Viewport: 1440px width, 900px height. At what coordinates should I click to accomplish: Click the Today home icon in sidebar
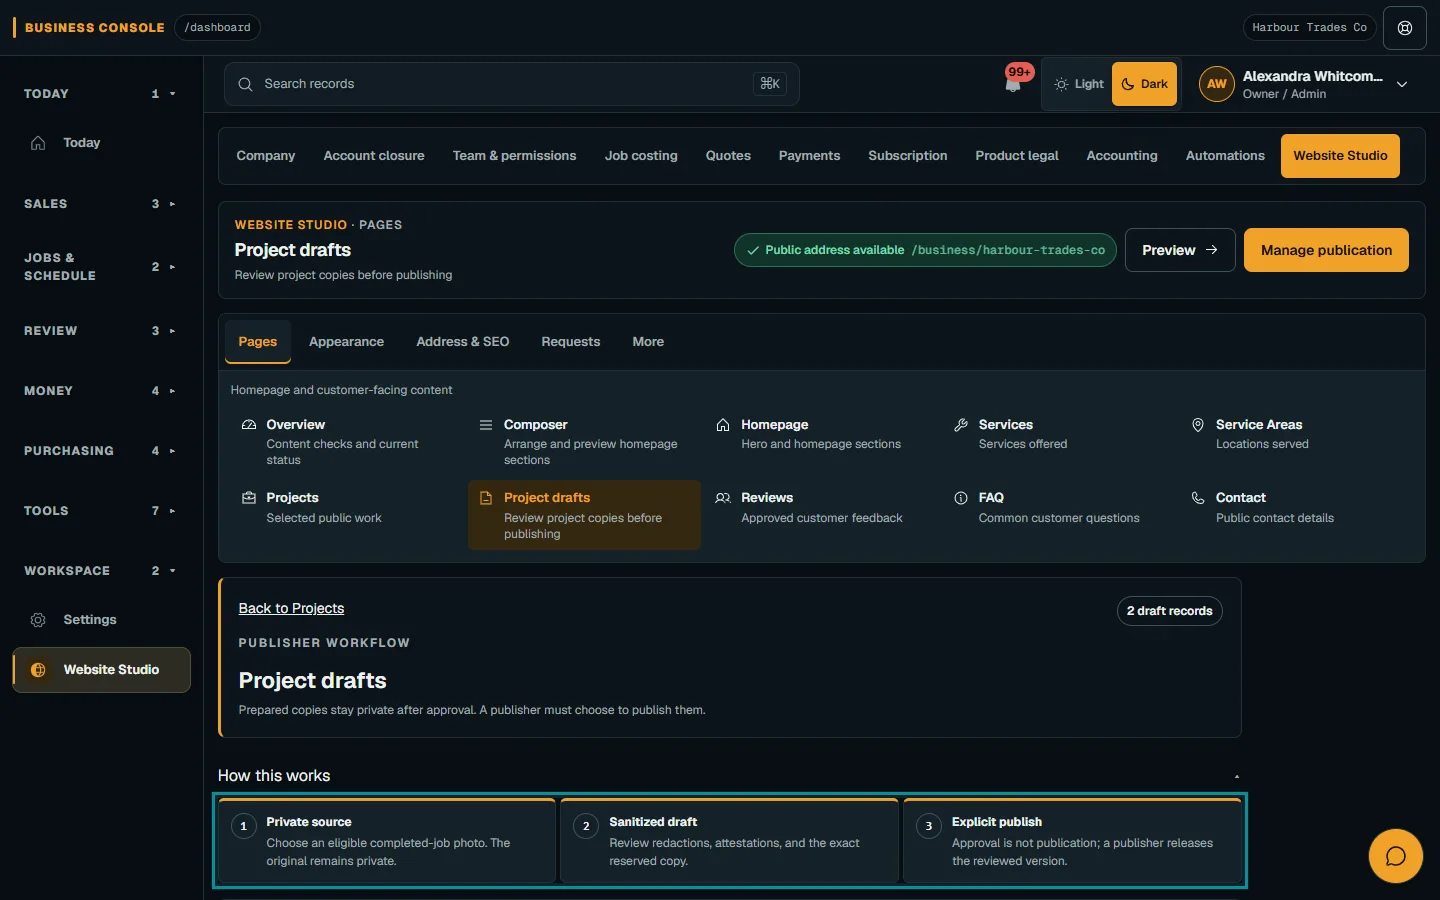click(x=38, y=143)
